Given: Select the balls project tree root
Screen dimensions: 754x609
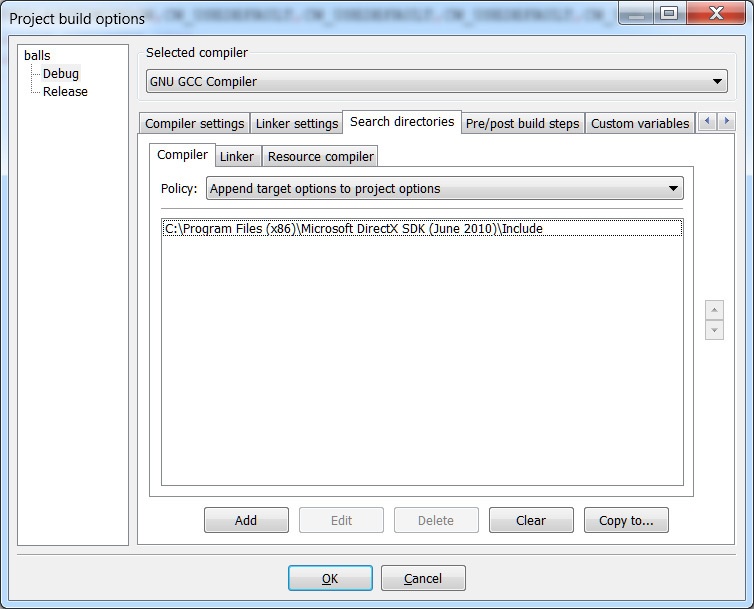Looking at the screenshot, I should 37,55.
